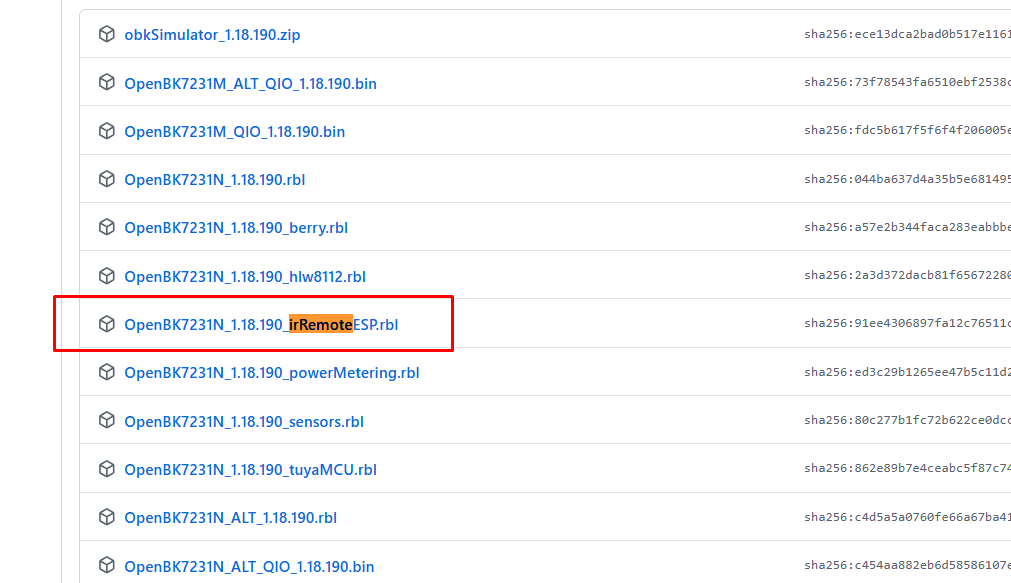This screenshot has height=583, width=1011.
Task: Select sha256 hash starting 80c277b1fc72b622
Action: (x=907, y=420)
